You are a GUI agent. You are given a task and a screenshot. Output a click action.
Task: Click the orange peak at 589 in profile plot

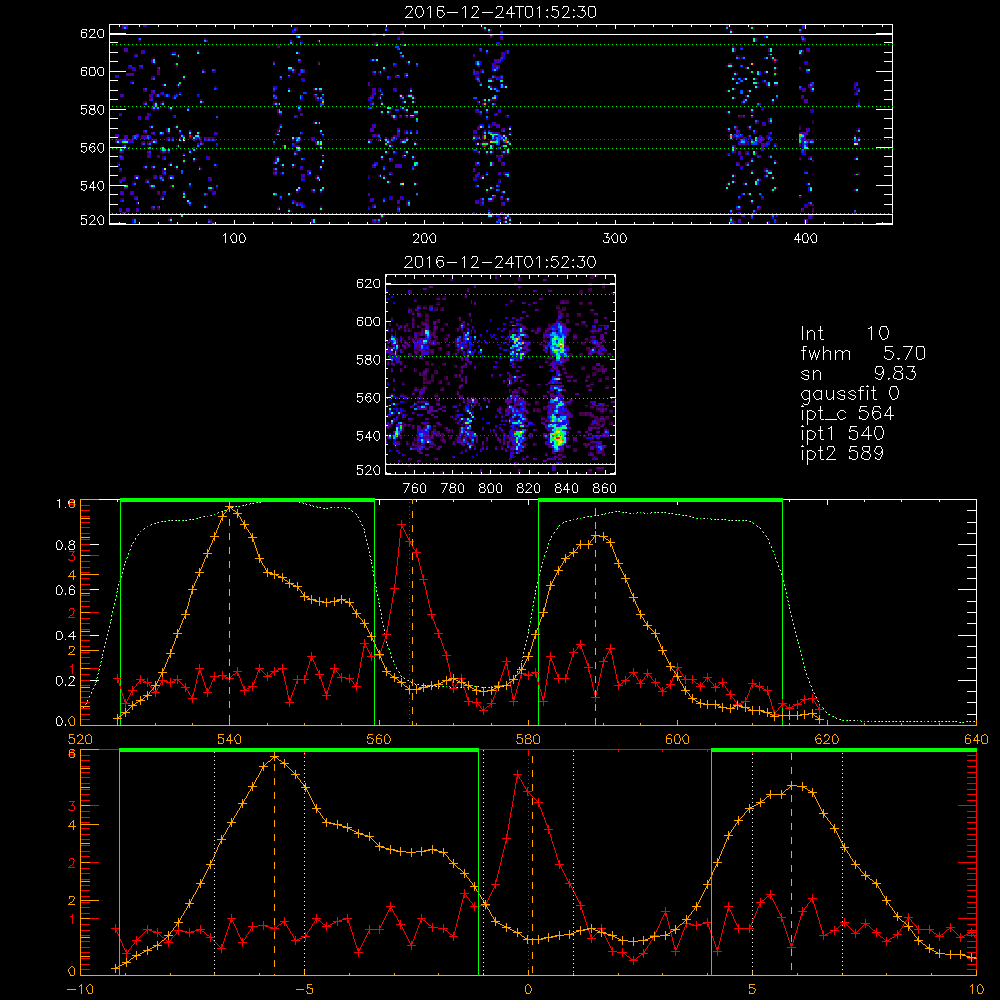596,536
